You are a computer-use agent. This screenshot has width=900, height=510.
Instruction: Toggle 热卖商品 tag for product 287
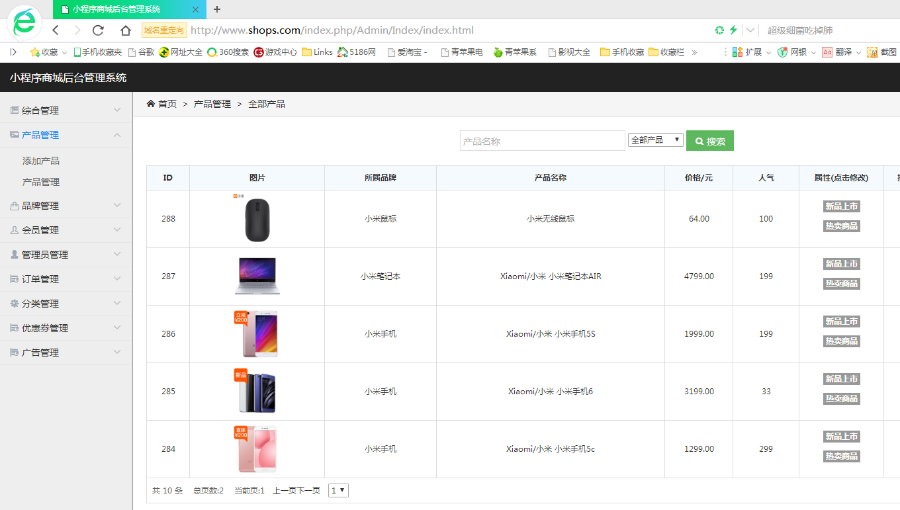pyautogui.click(x=841, y=284)
